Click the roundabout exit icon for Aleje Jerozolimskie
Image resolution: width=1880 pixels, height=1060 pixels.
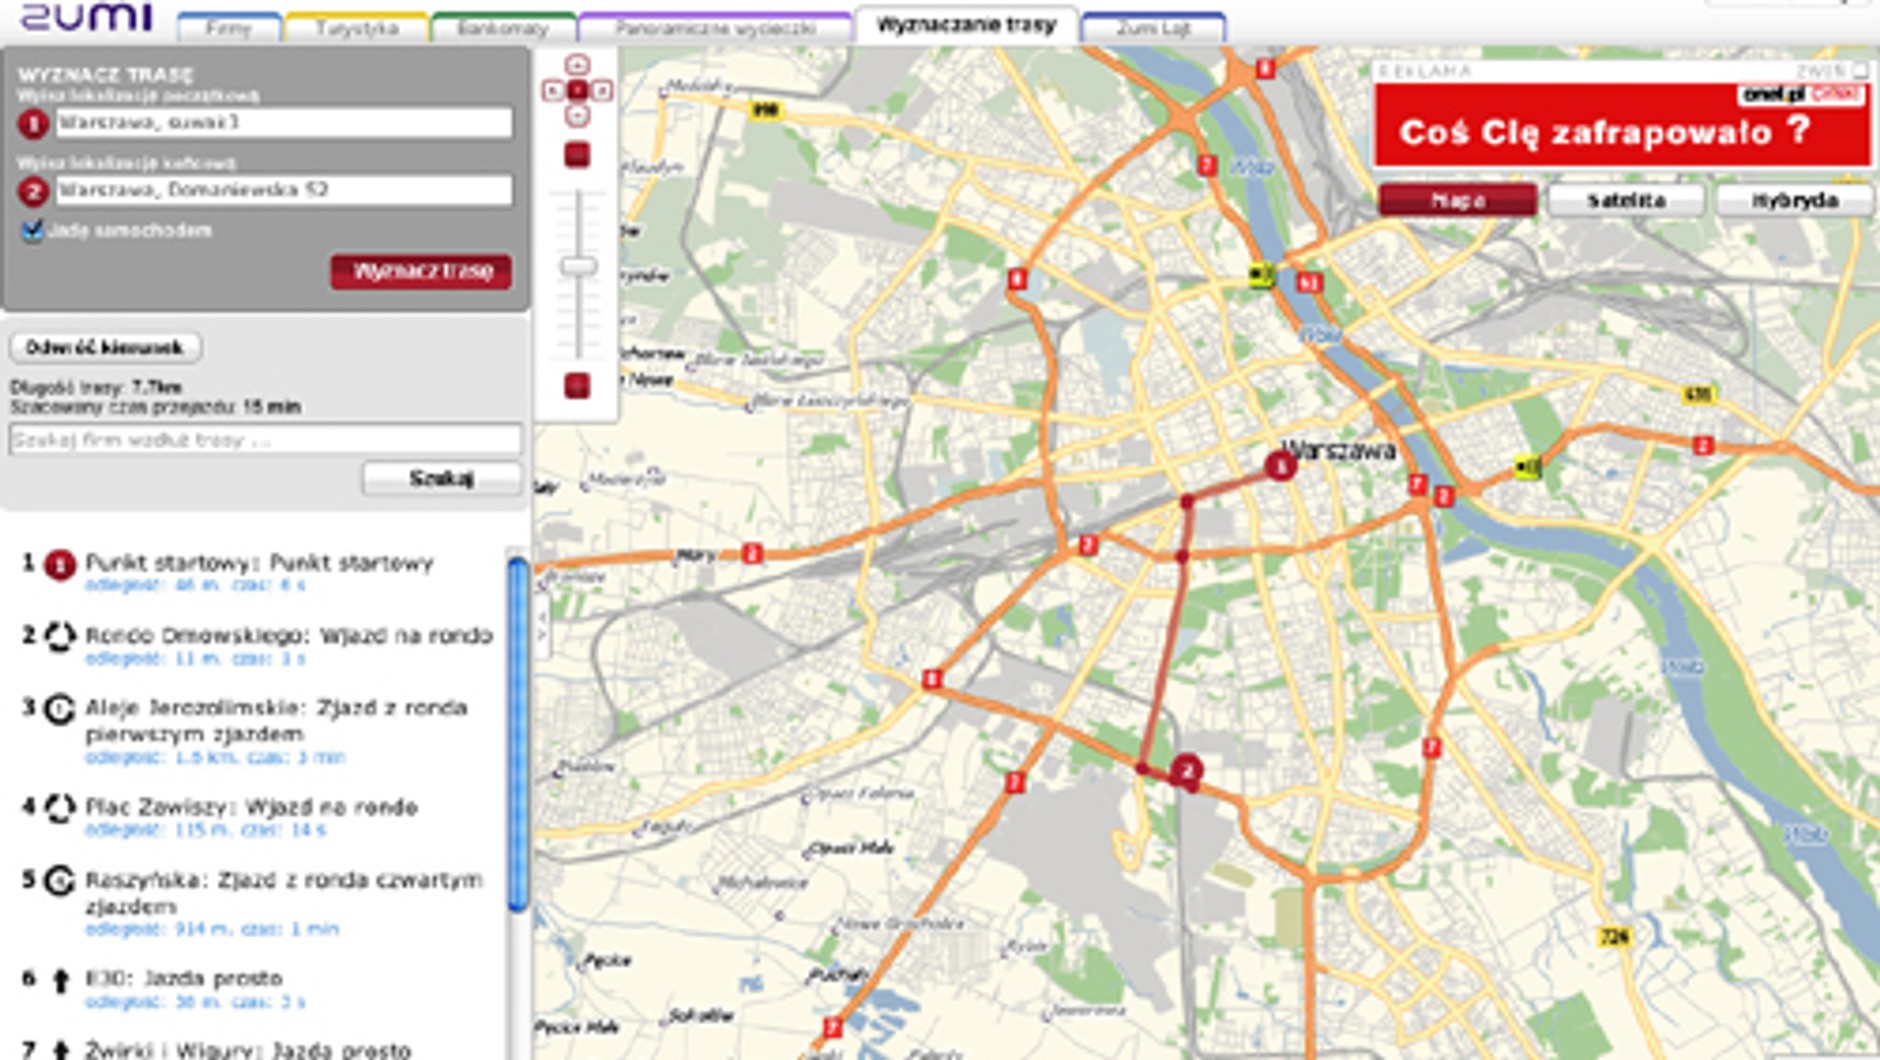point(60,709)
